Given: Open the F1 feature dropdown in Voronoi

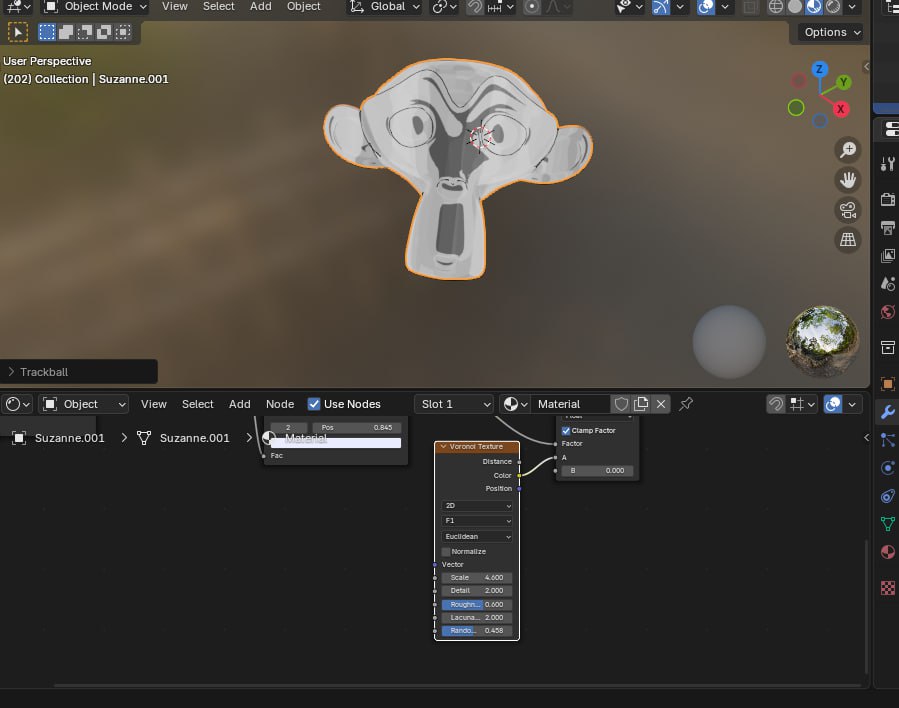Looking at the screenshot, I should tap(477, 521).
